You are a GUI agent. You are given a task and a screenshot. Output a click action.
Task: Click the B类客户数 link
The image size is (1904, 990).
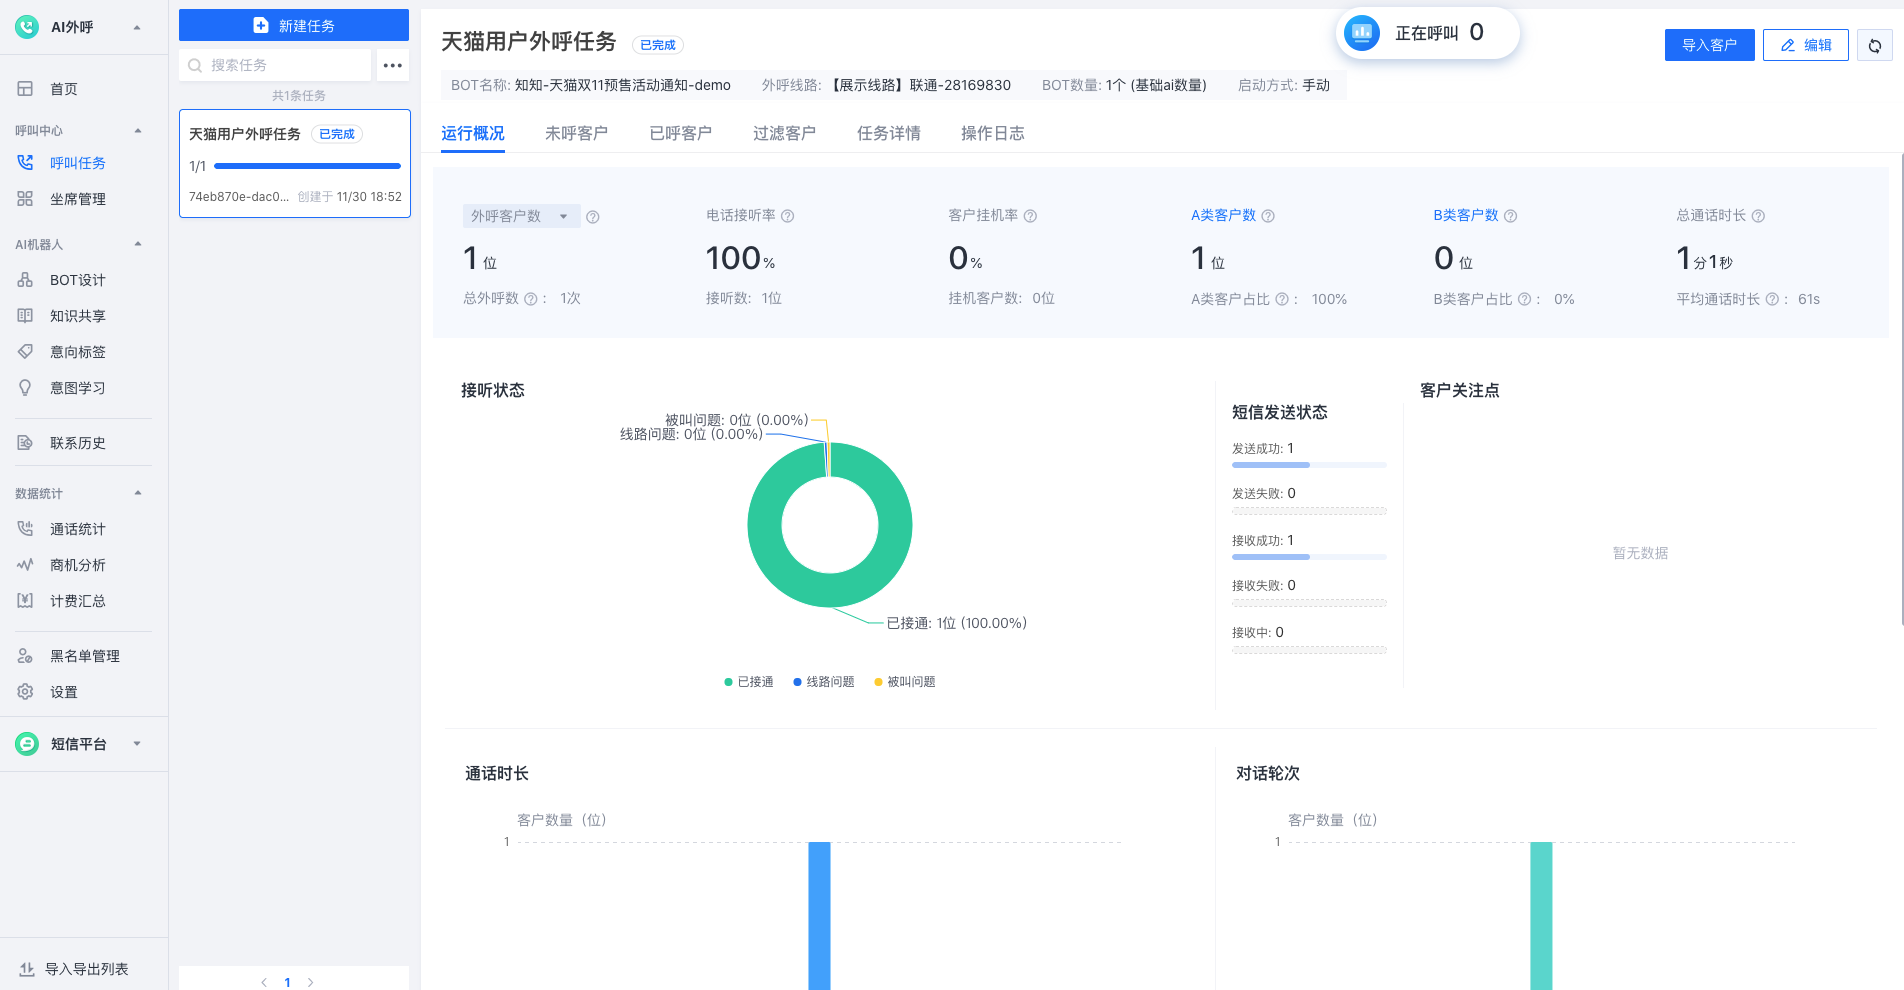pos(1466,216)
